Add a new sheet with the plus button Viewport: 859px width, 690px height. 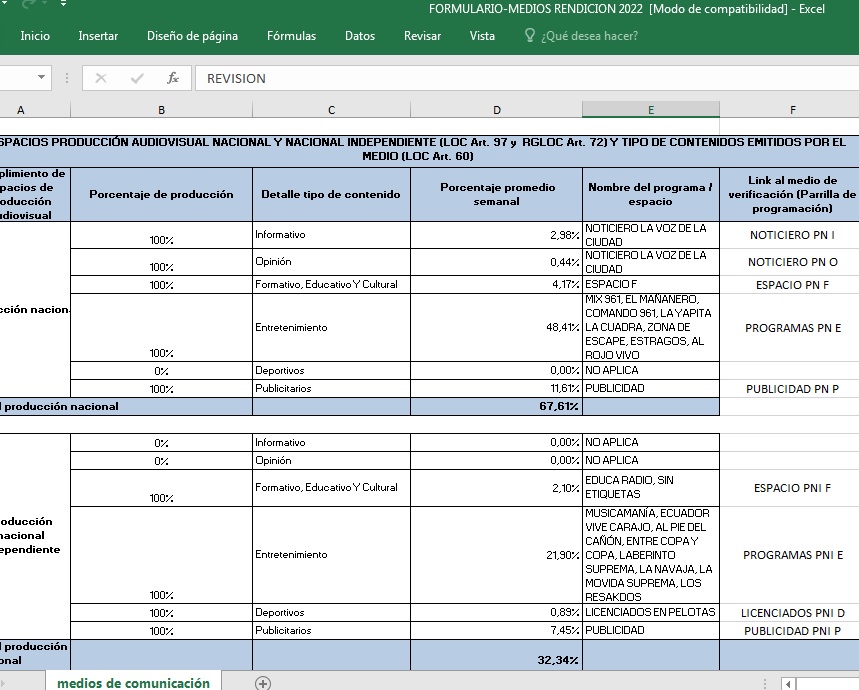[263, 683]
